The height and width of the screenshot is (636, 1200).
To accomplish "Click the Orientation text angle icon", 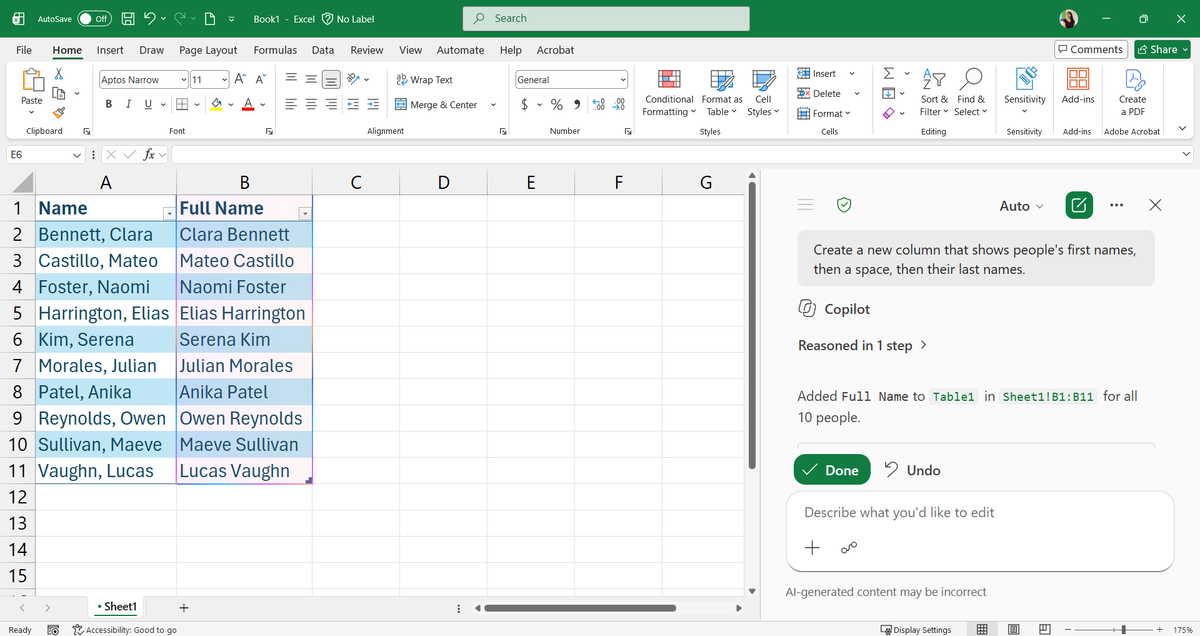I will tap(355, 79).
